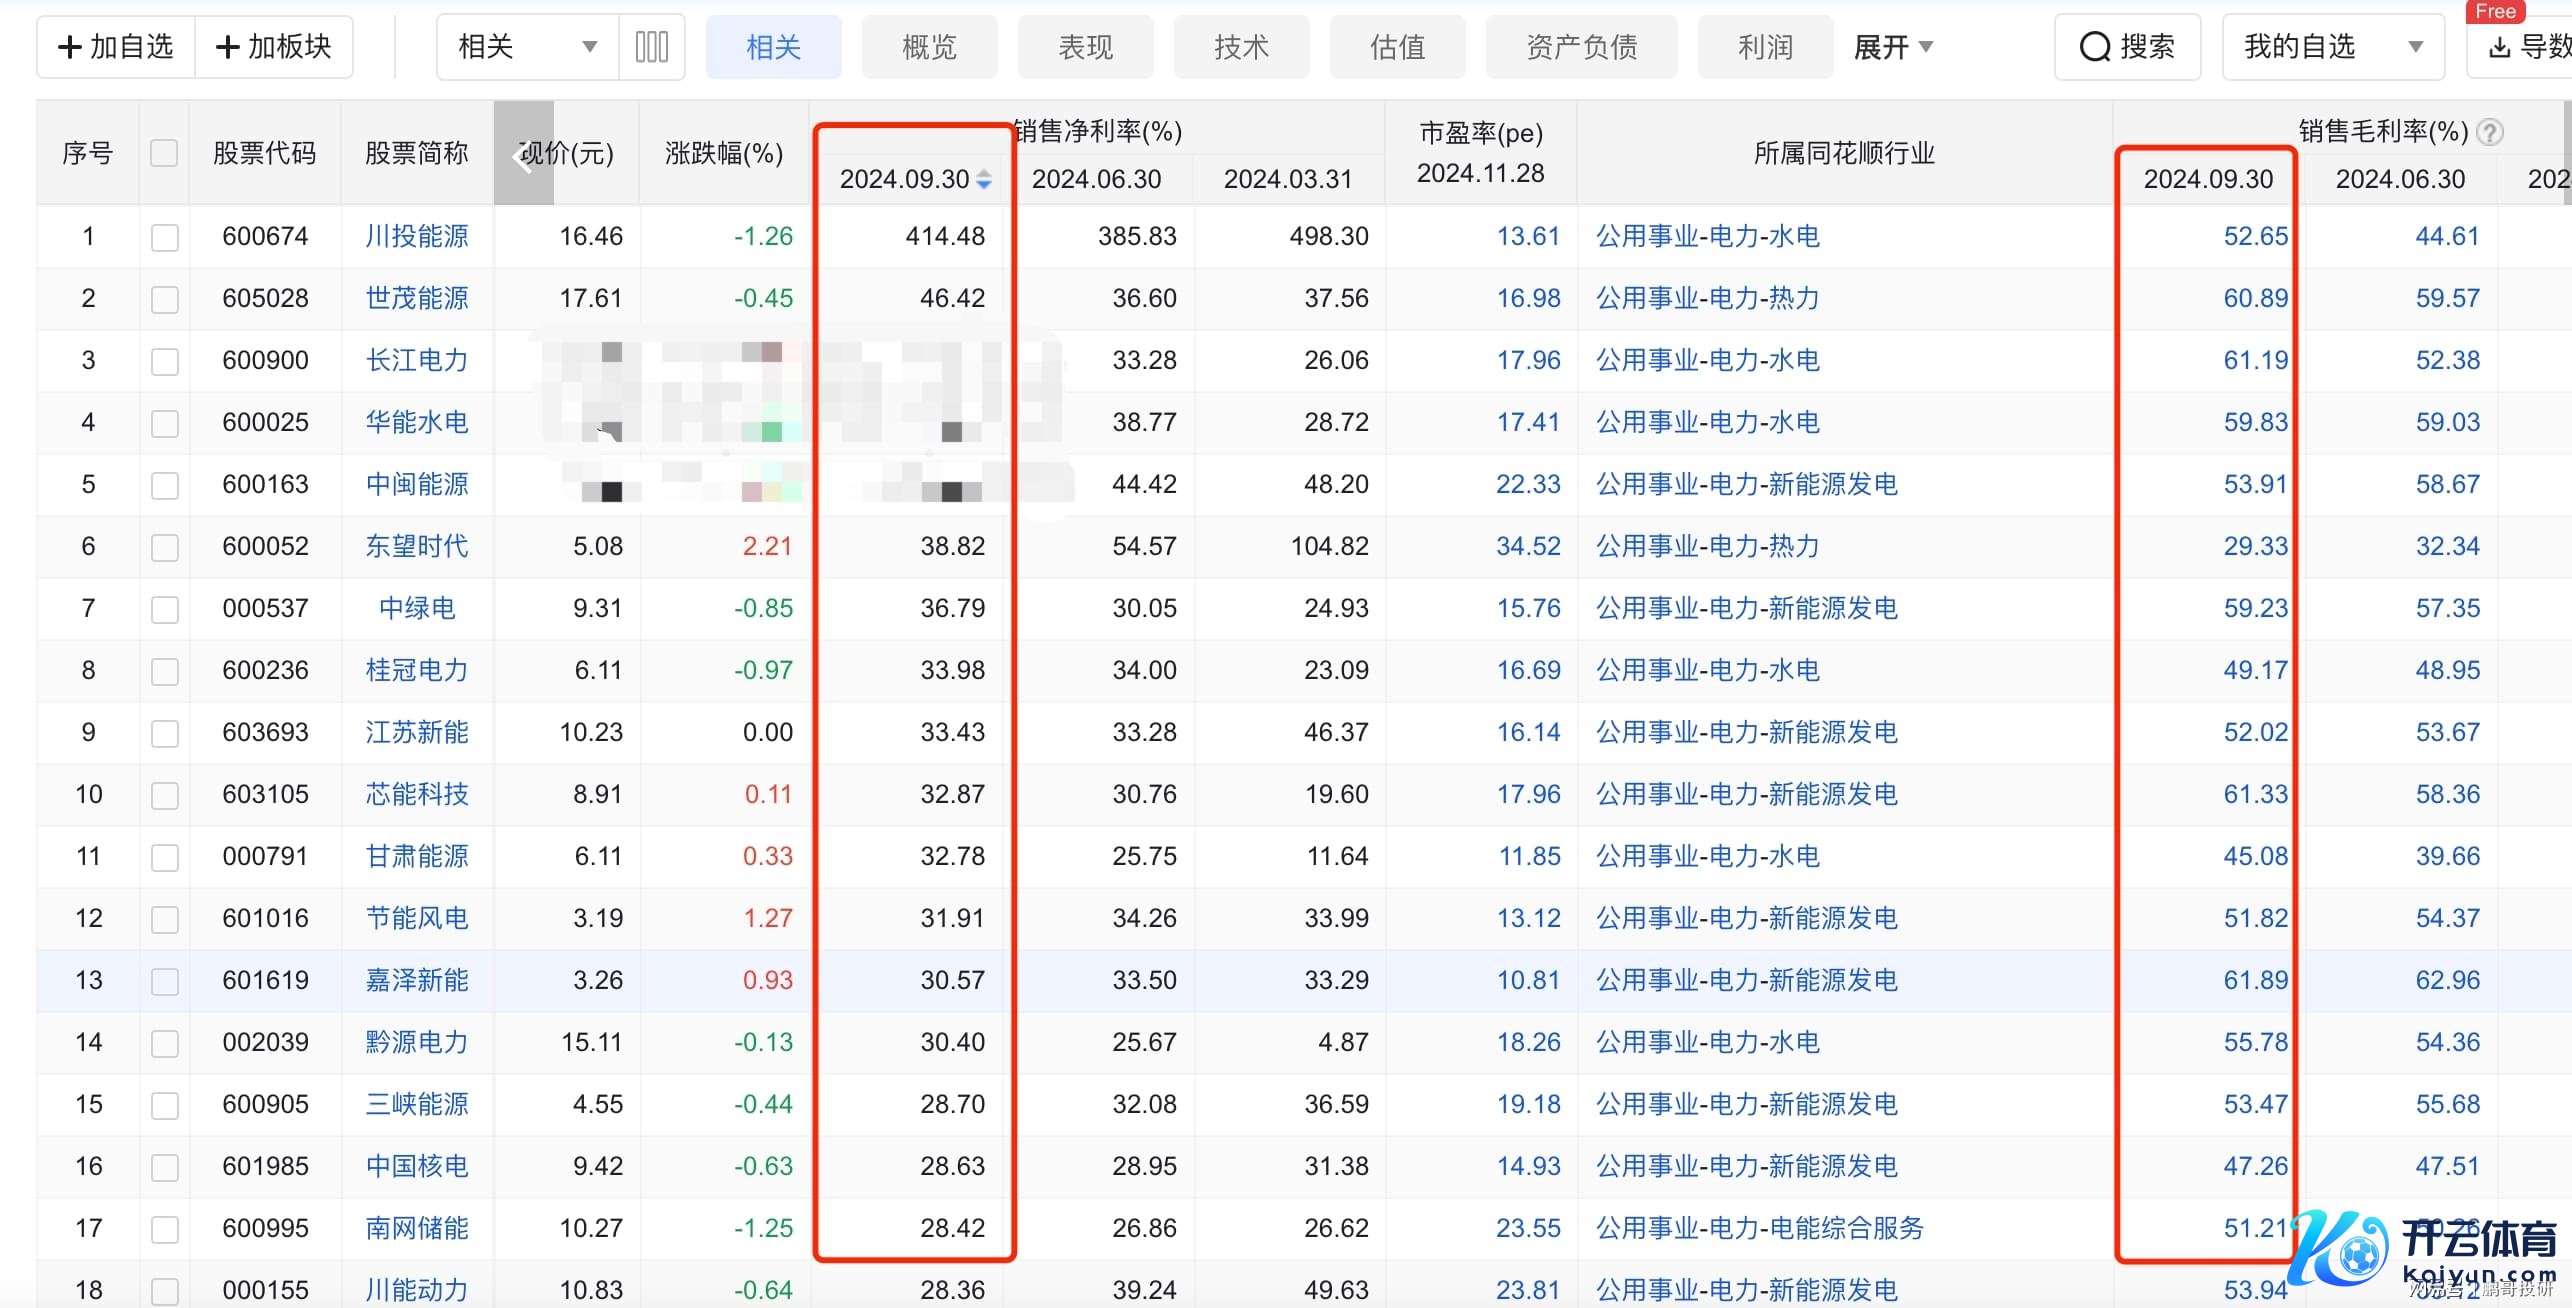
Task: Tick the select-all checkbox in the header
Action: pyautogui.click(x=164, y=153)
